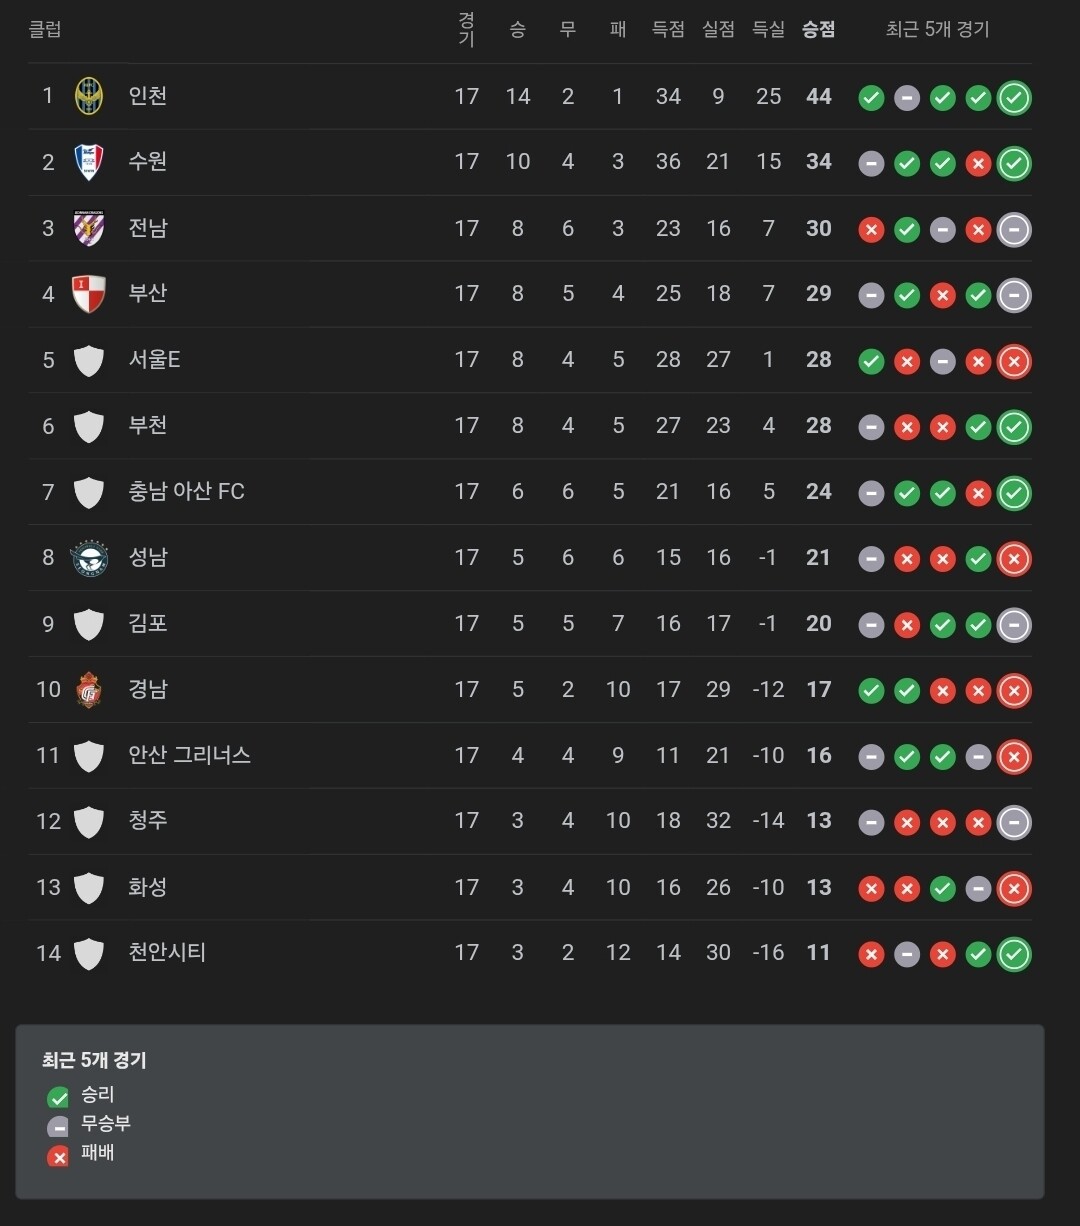Sort table by the 승점 column header
This screenshot has width=1080, height=1226.
pyautogui.click(x=818, y=29)
